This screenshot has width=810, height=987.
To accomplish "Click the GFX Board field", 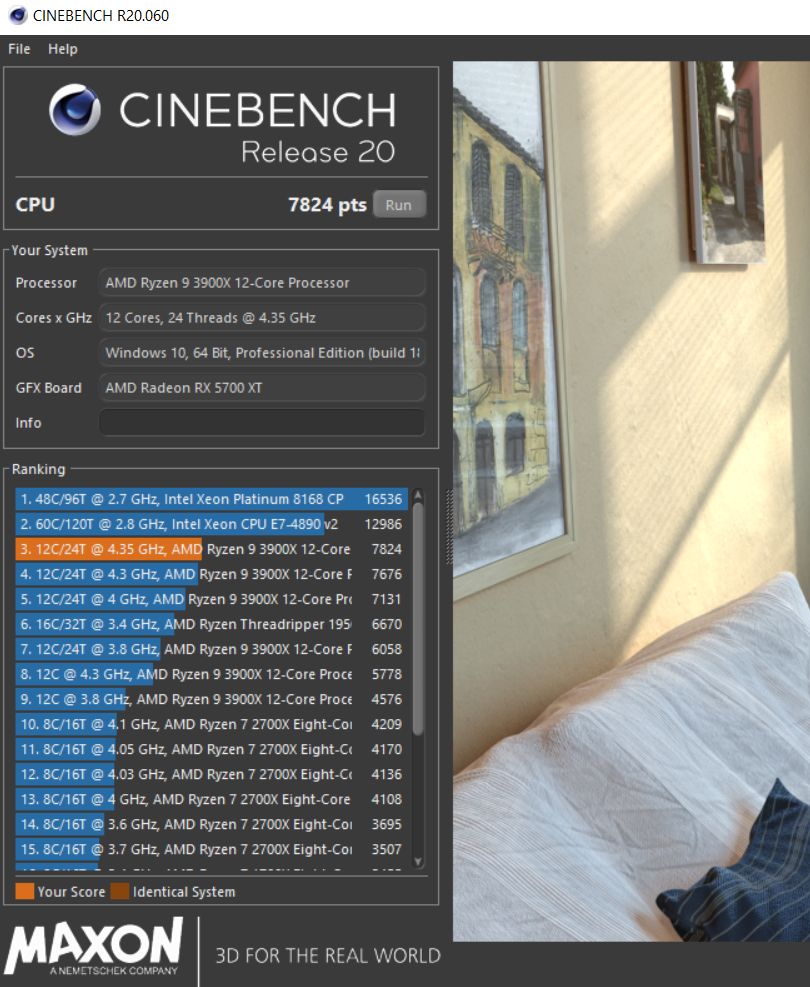I will click(262, 388).
